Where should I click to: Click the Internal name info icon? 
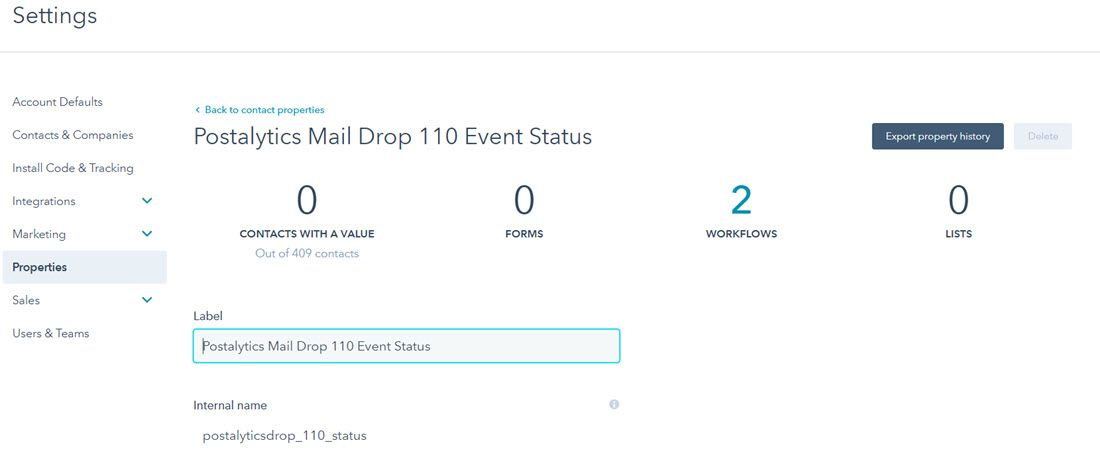pyautogui.click(x=614, y=404)
